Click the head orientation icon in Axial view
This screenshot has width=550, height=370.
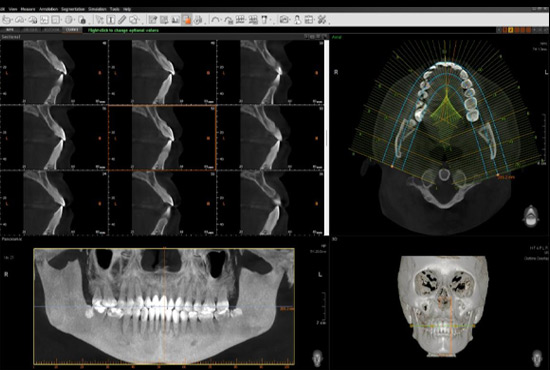click(531, 216)
